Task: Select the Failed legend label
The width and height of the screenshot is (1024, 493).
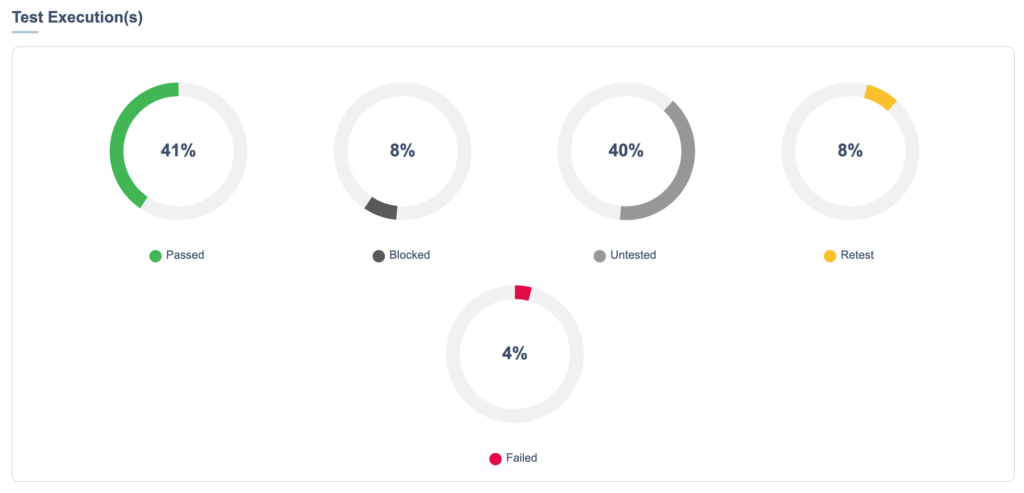Action: coord(521,458)
